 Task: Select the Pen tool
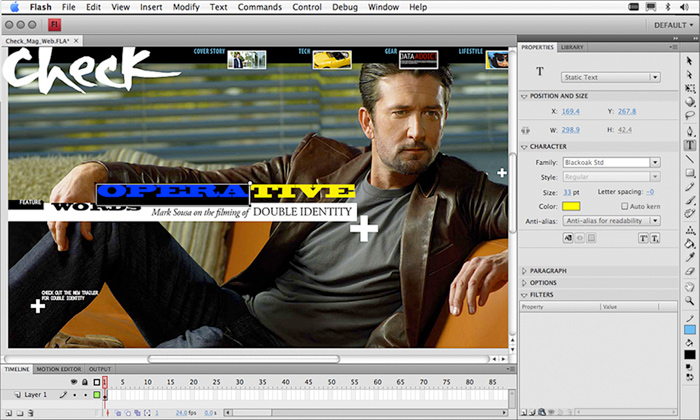click(x=690, y=131)
